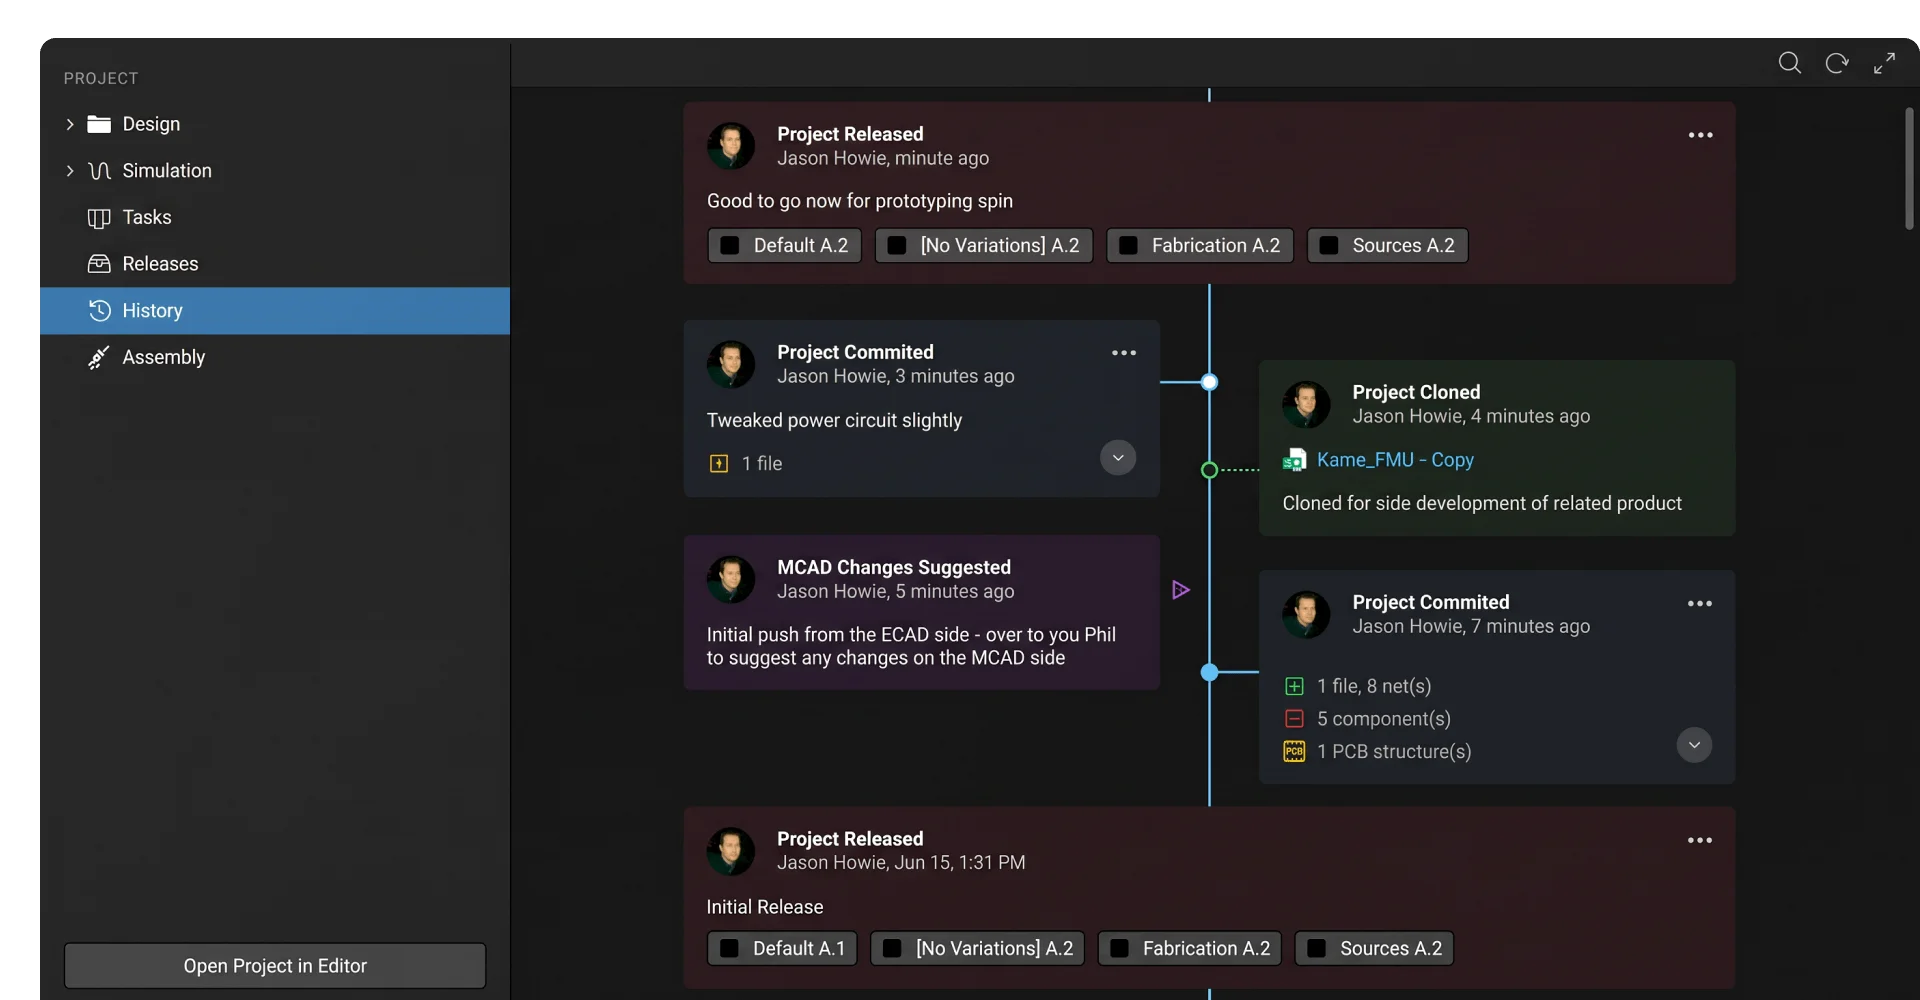Open more options on top Project Released card
The image size is (1920, 1000).
(x=1700, y=135)
